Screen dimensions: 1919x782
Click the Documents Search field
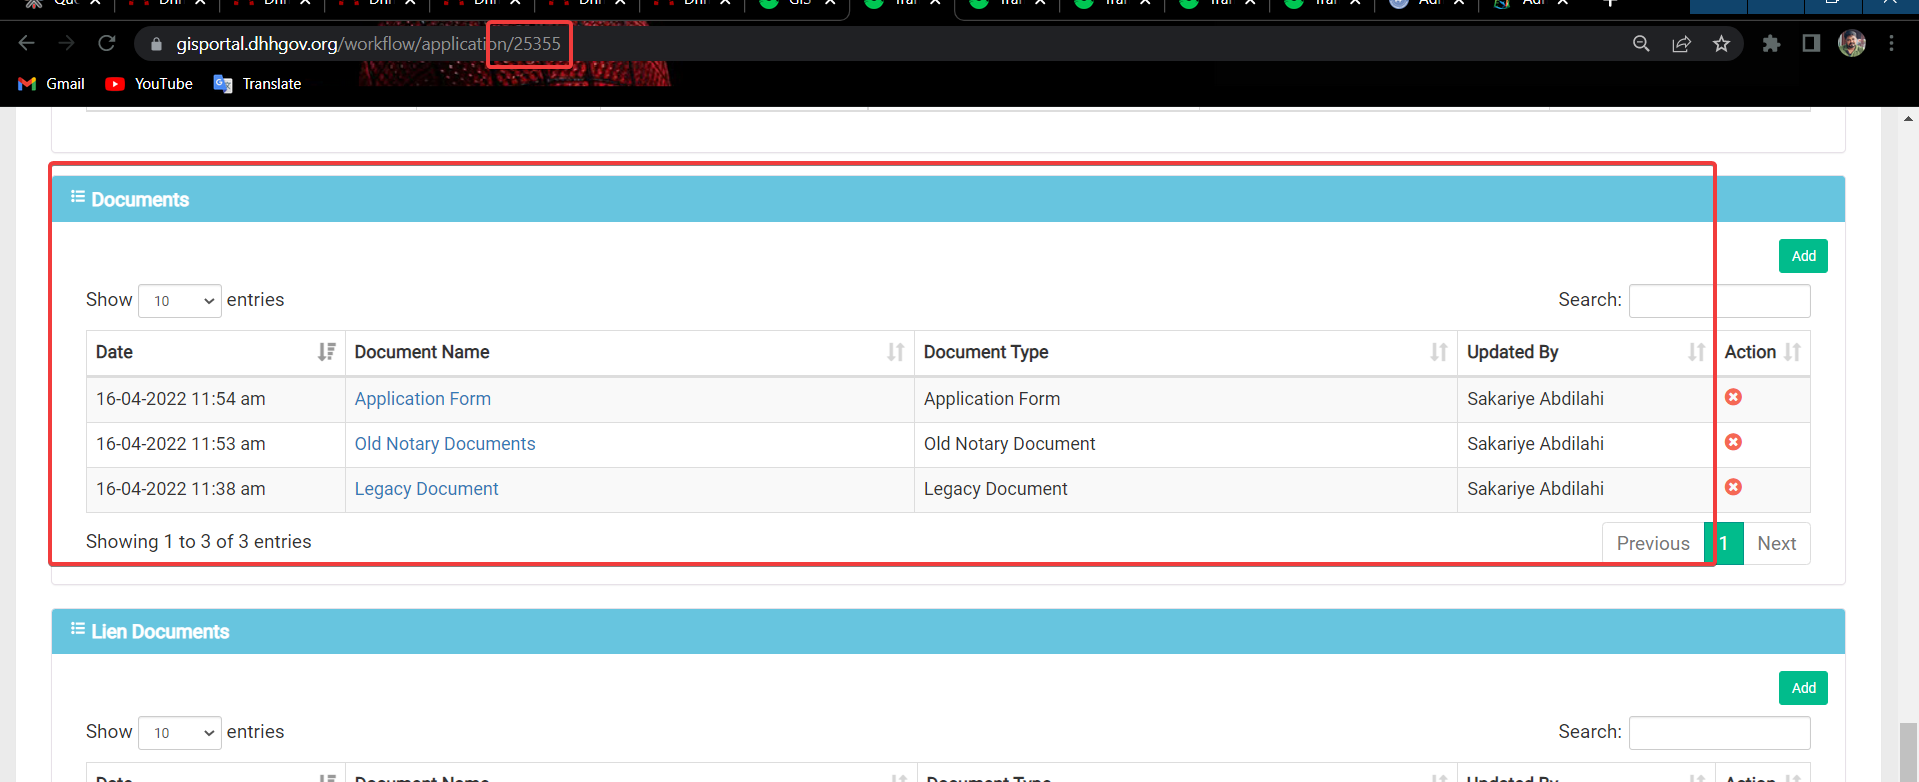(x=1719, y=301)
